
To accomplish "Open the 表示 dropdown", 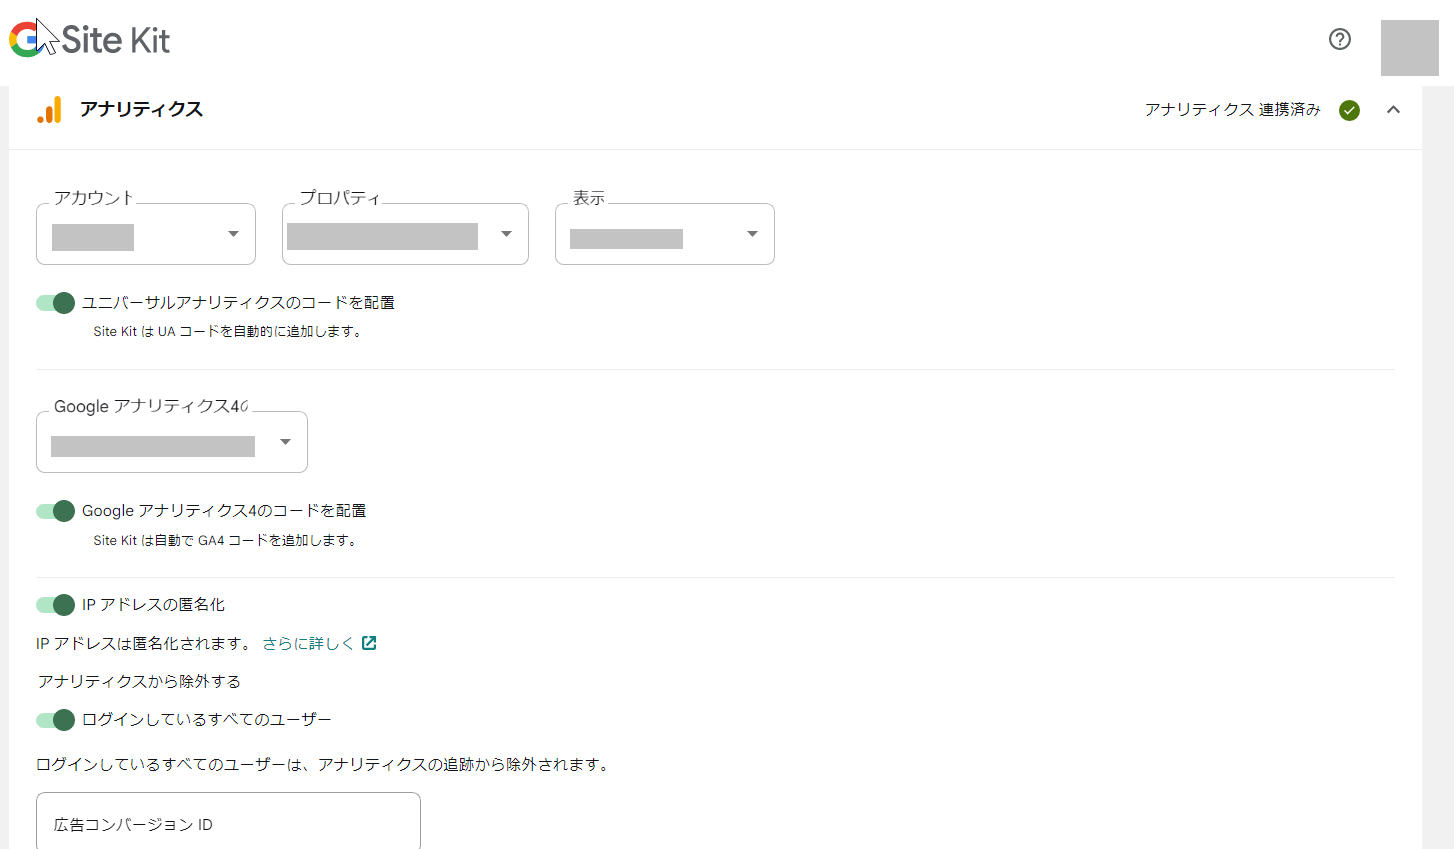I will tap(665, 234).
